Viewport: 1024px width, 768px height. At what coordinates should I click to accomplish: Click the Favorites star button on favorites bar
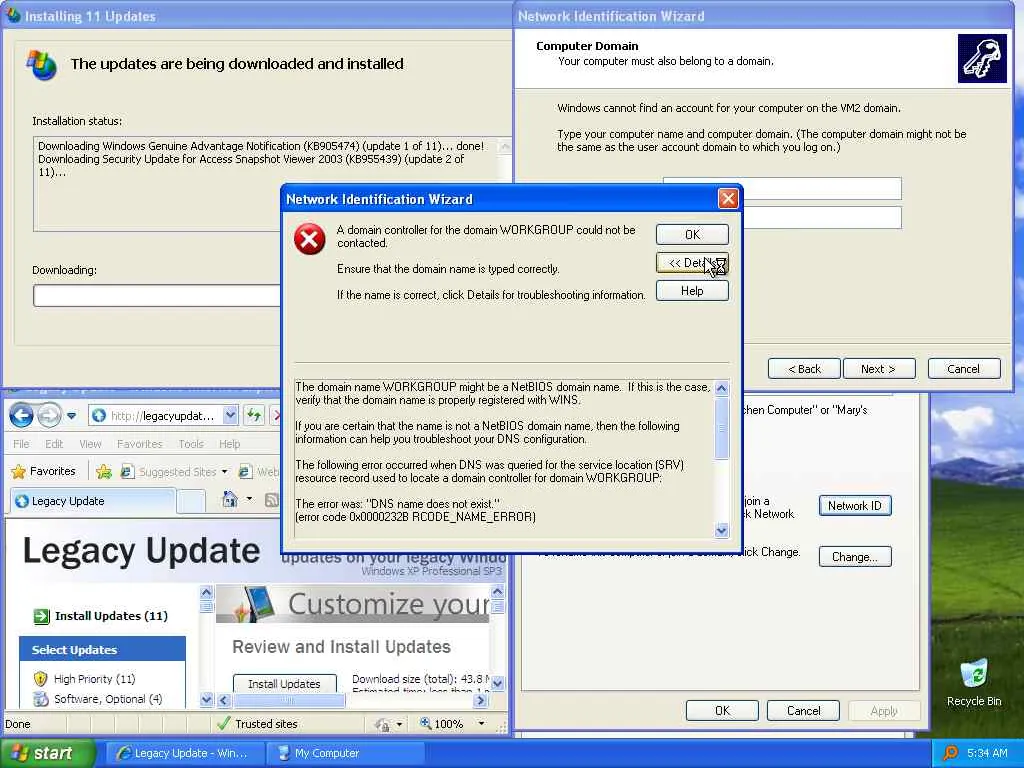[44, 472]
